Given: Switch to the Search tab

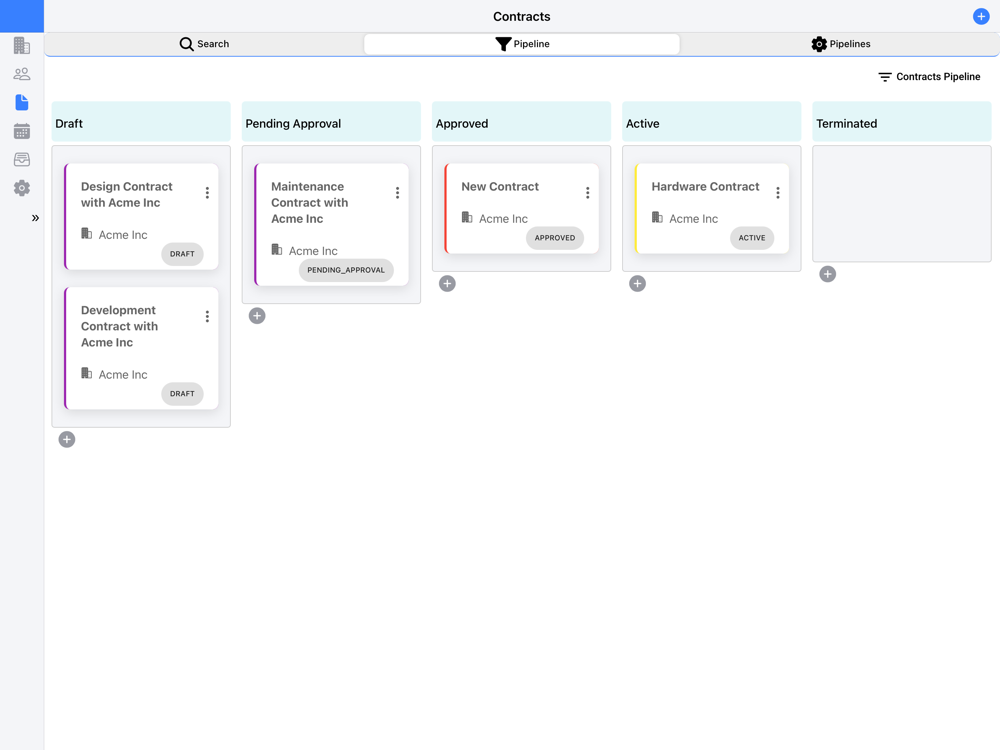Looking at the screenshot, I should tap(204, 44).
